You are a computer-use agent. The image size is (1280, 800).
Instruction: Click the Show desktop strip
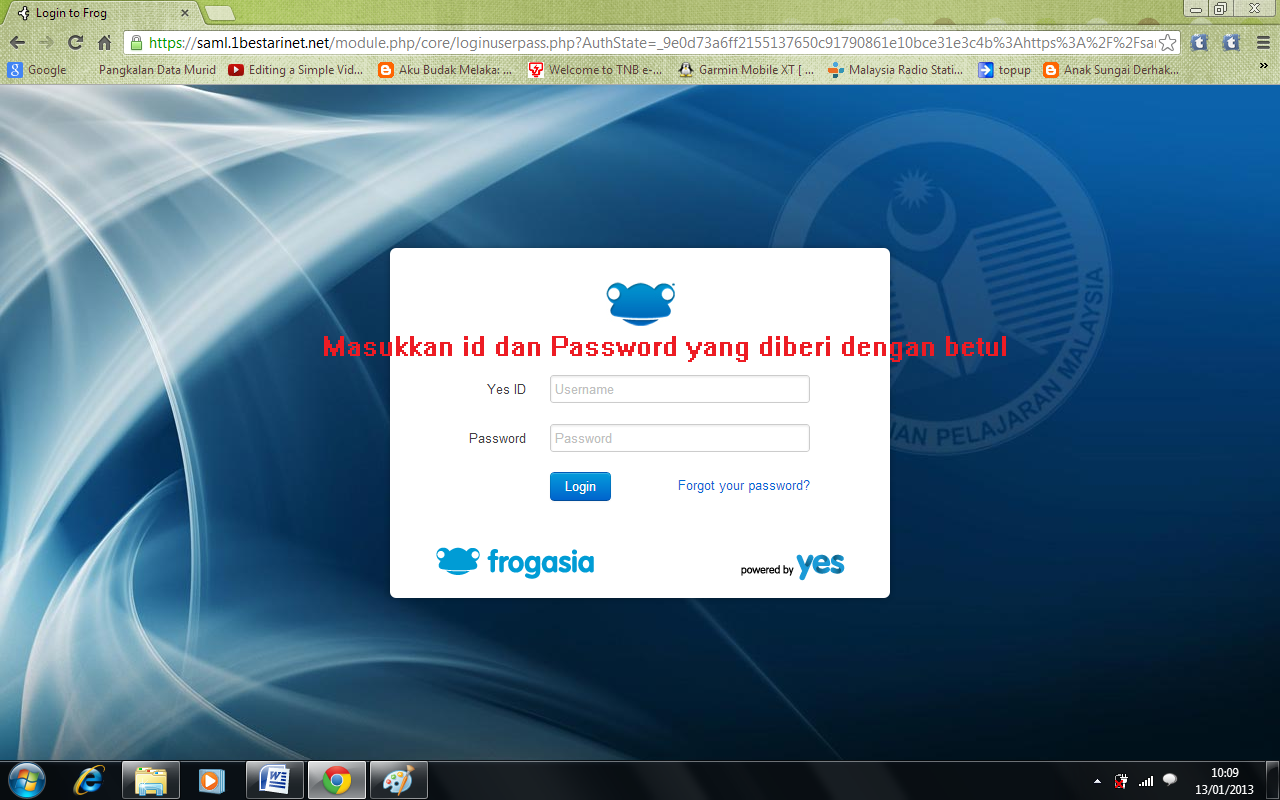(x=1272, y=780)
